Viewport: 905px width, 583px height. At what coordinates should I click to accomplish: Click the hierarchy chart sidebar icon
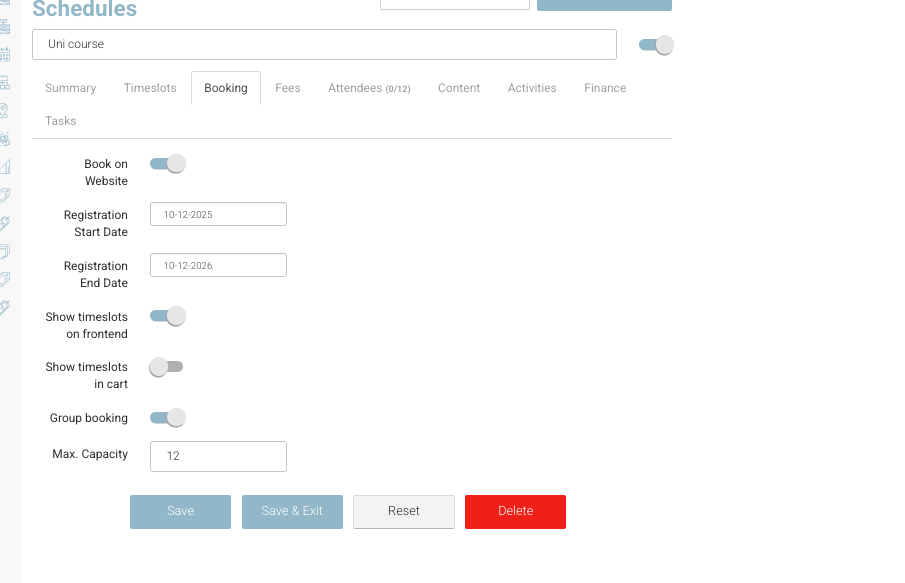coord(5,82)
